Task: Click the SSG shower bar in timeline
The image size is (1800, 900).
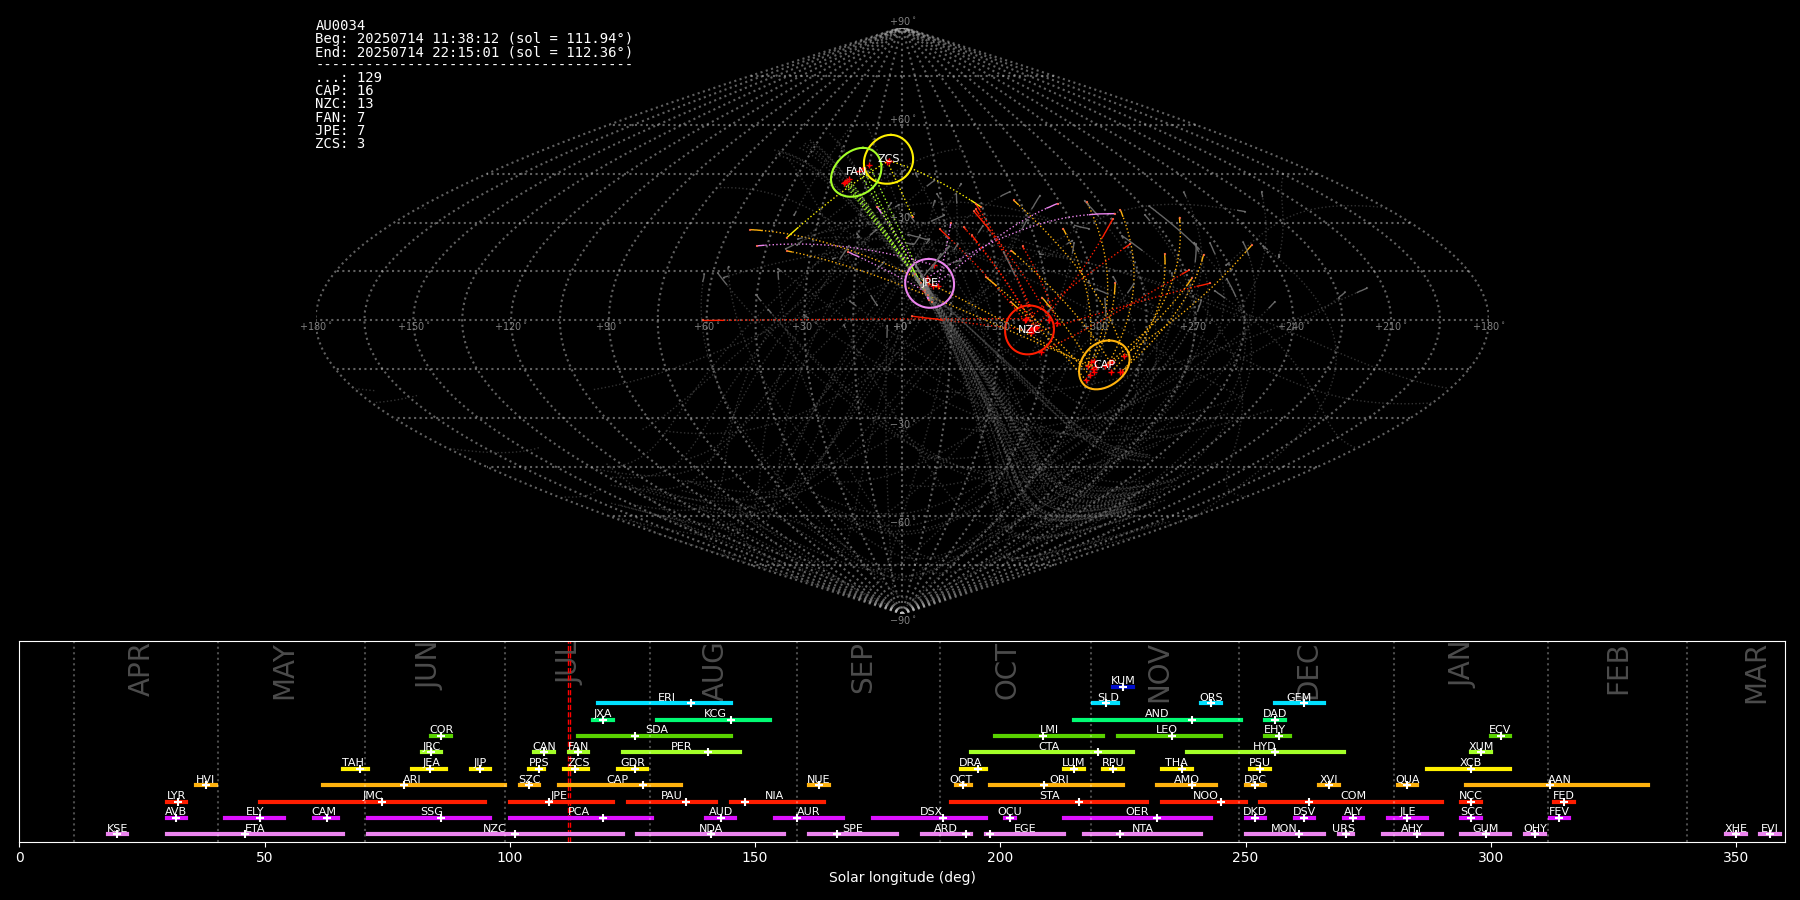Action: coord(428,818)
